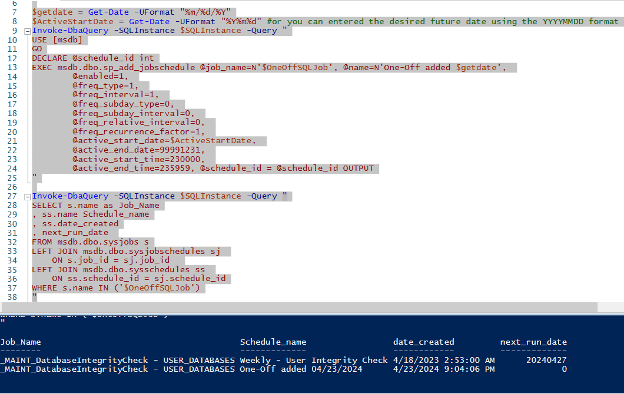This screenshot has height=394, width=624.
Task: Click the @freq_subday_interval=0 parameter
Action: tap(133, 113)
